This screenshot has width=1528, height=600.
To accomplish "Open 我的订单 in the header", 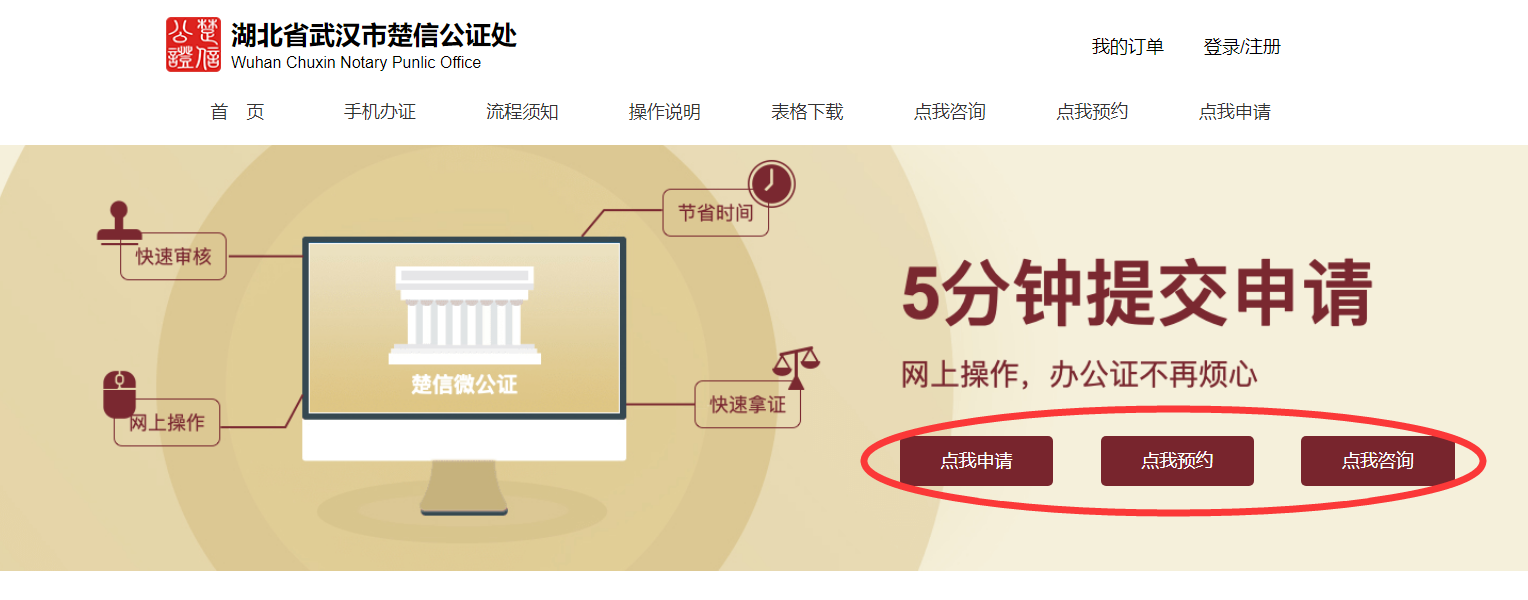I will pos(1128,47).
